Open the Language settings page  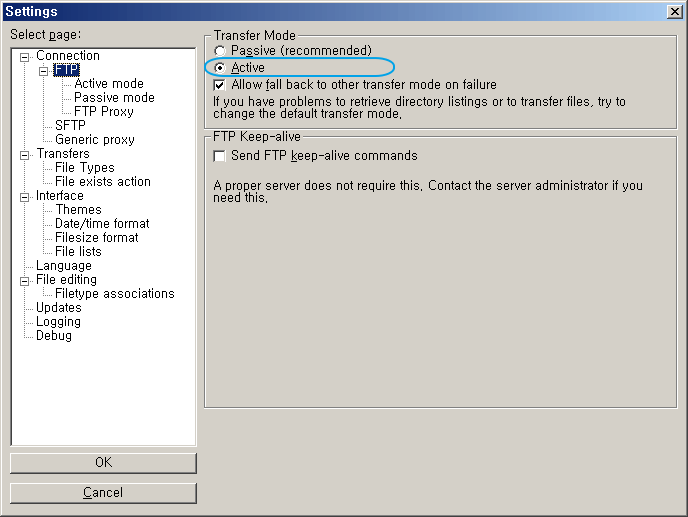pyautogui.click(x=64, y=266)
